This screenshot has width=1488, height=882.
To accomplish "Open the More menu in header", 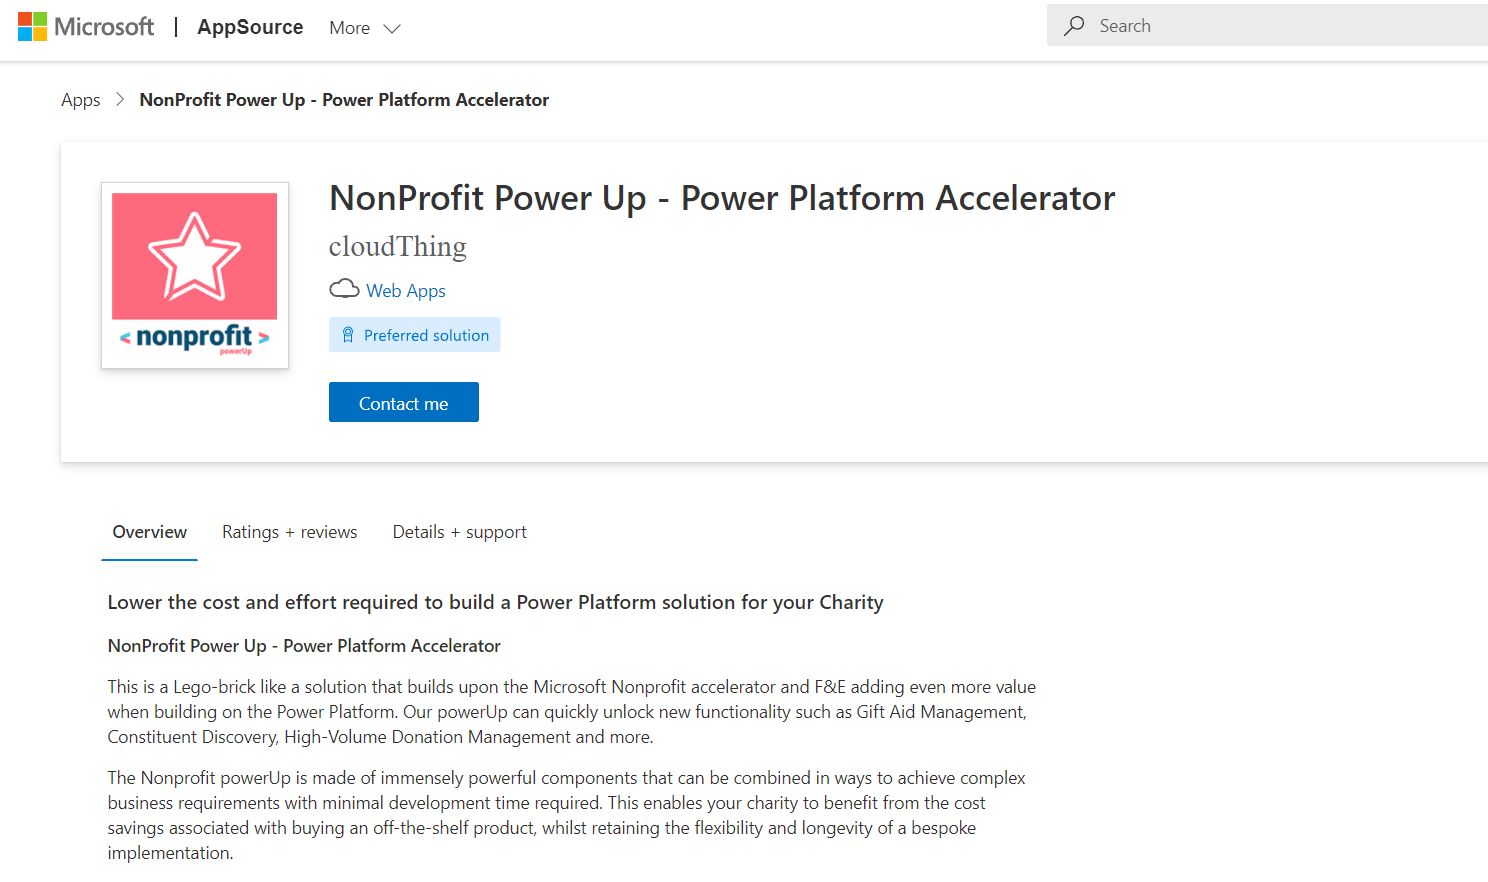I will pos(365,28).
